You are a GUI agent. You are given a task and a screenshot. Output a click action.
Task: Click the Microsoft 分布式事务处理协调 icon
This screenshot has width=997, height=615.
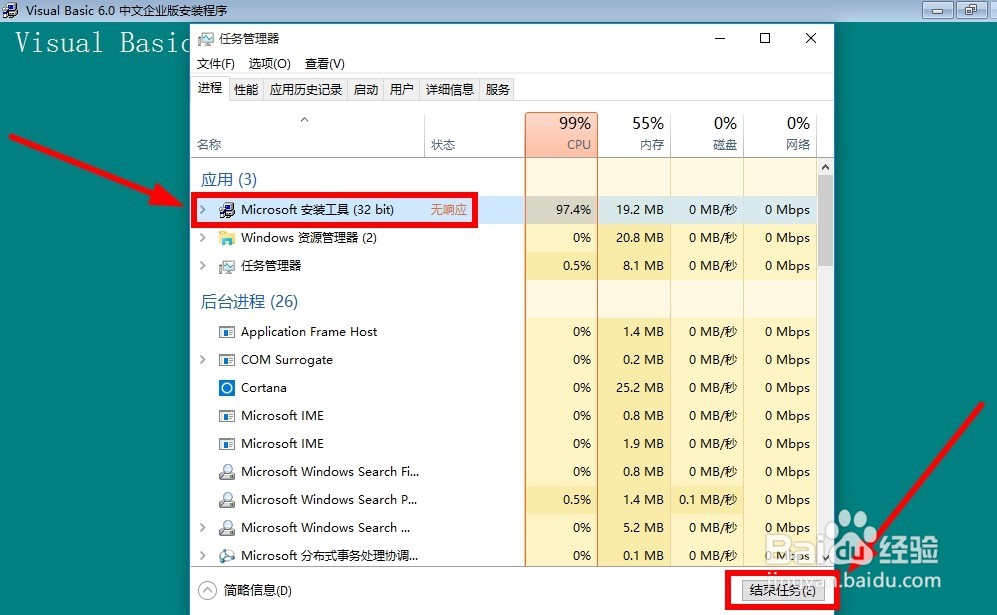(x=226, y=556)
